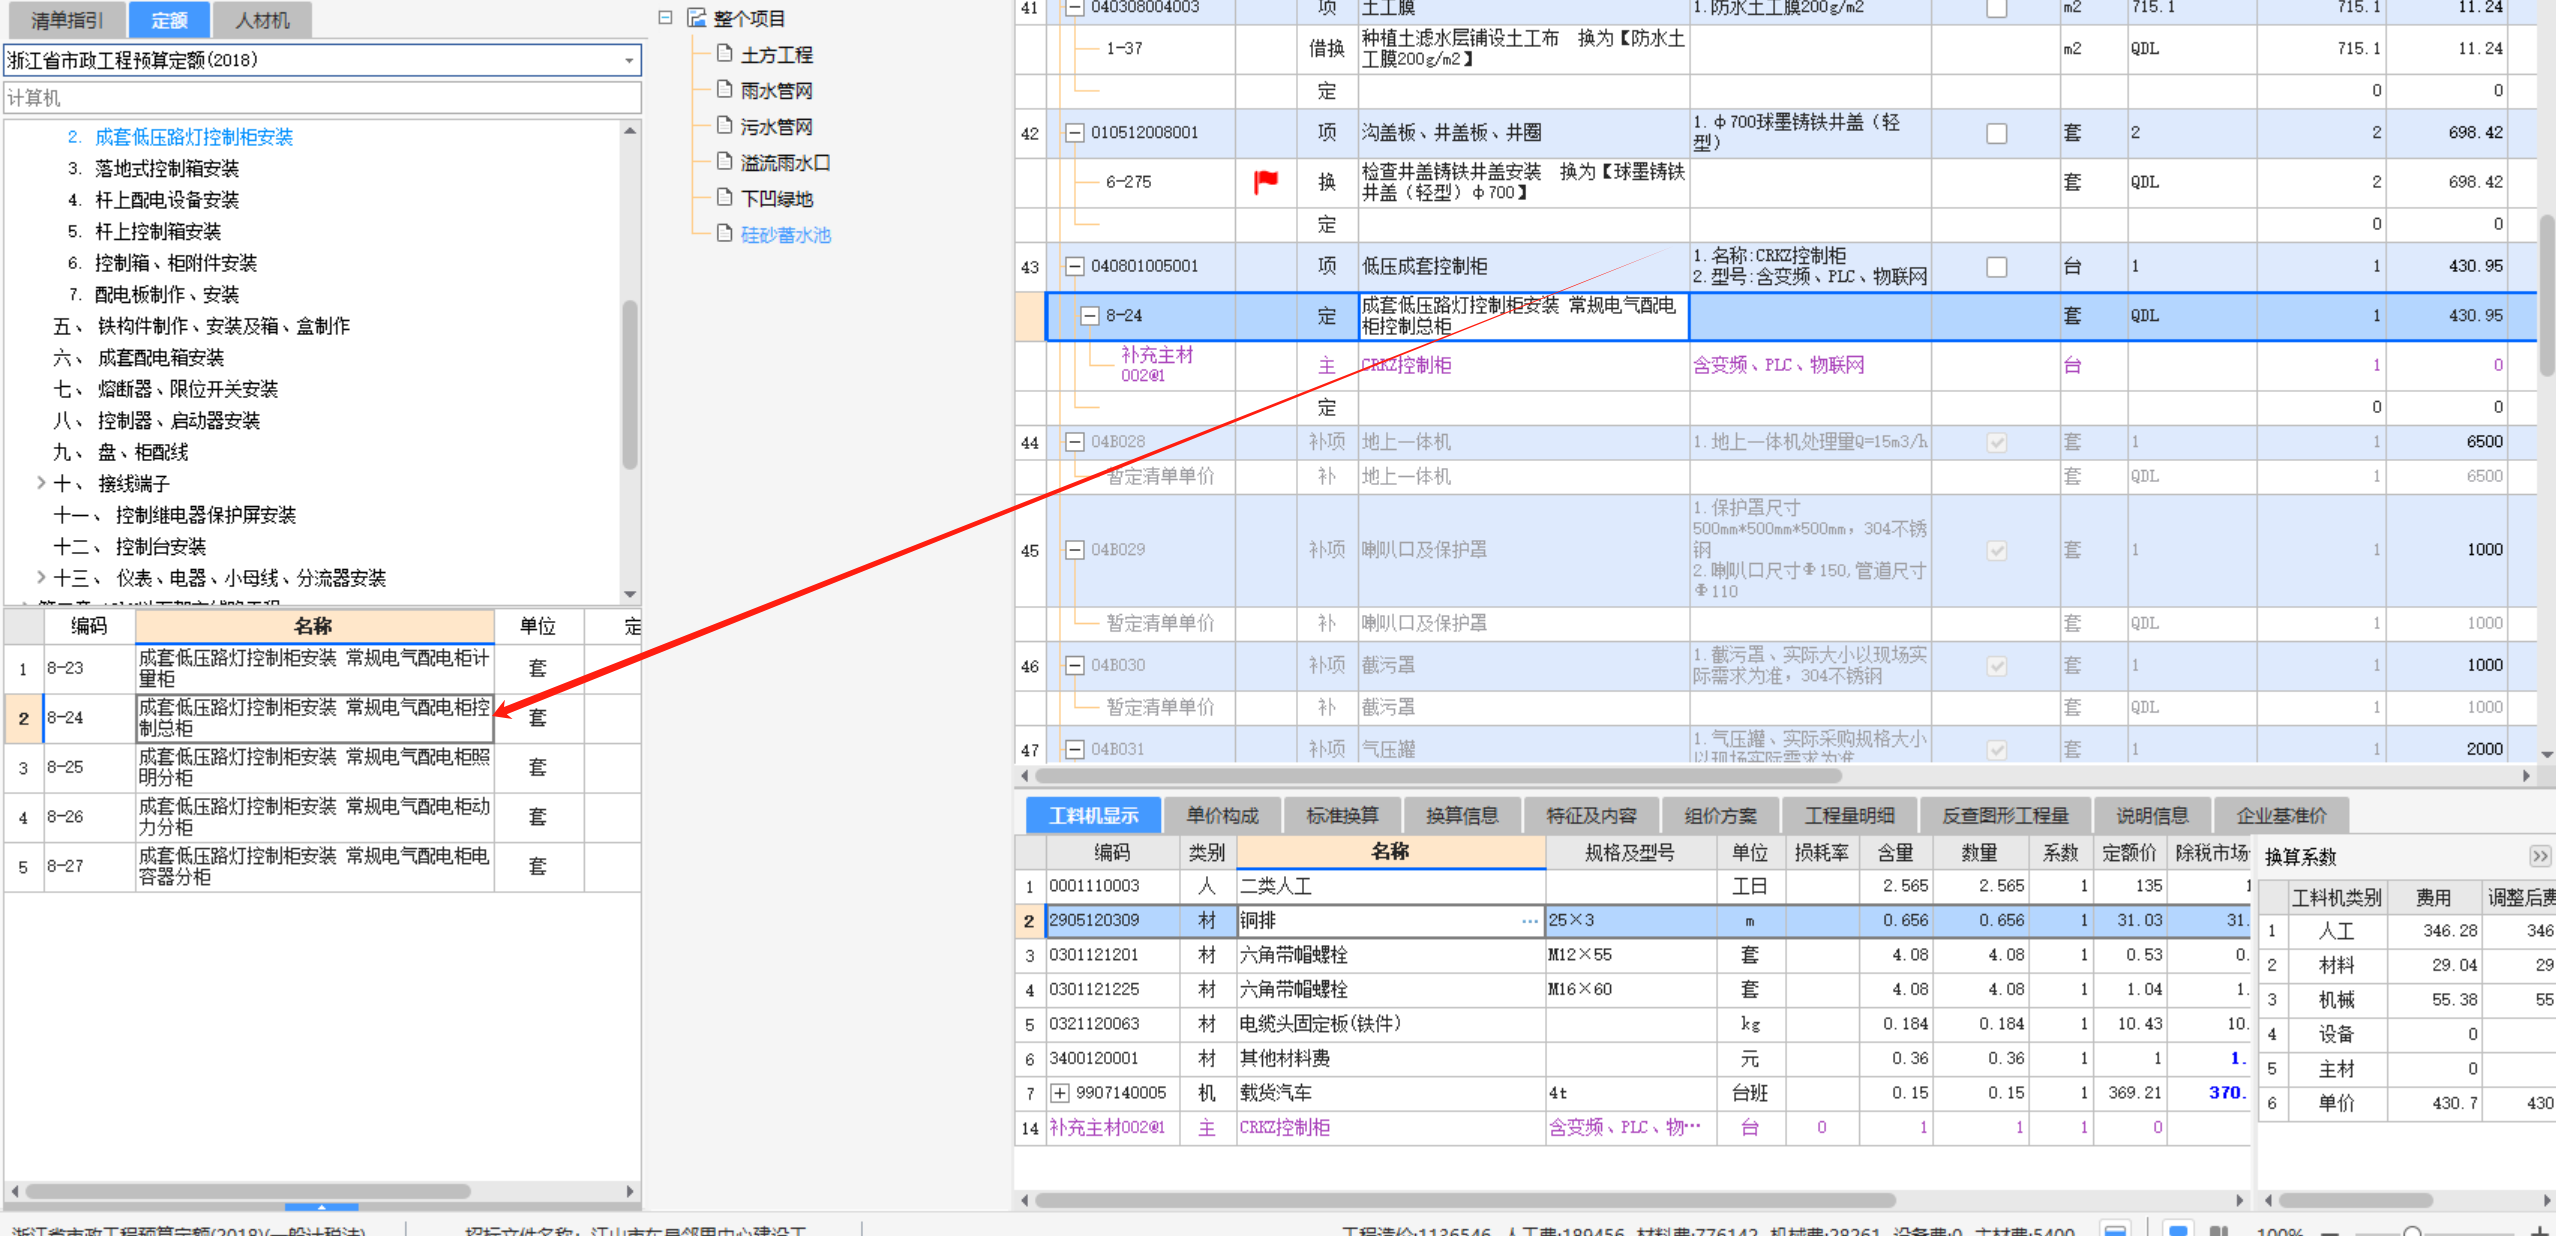This screenshot has width=2556, height=1236.
Task: Expand the 十、接线端子 node
Action: click(41, 483)
